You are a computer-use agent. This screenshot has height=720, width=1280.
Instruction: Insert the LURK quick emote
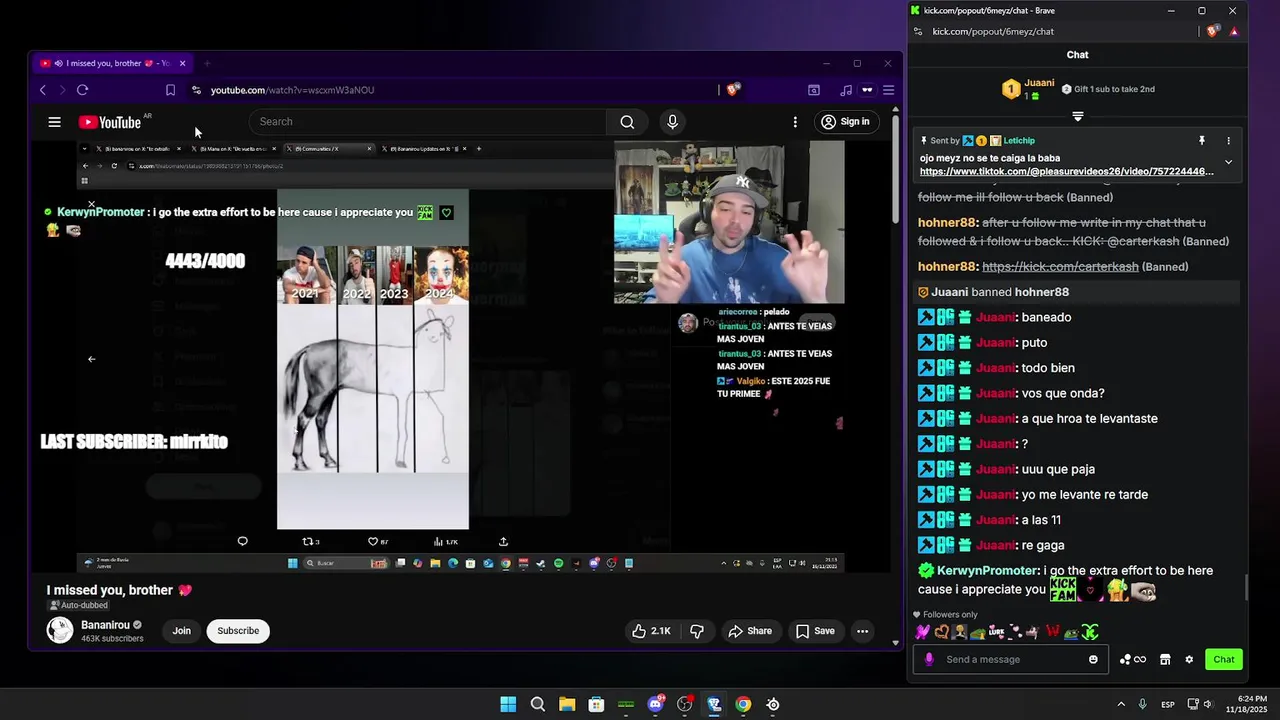[997, 632]
